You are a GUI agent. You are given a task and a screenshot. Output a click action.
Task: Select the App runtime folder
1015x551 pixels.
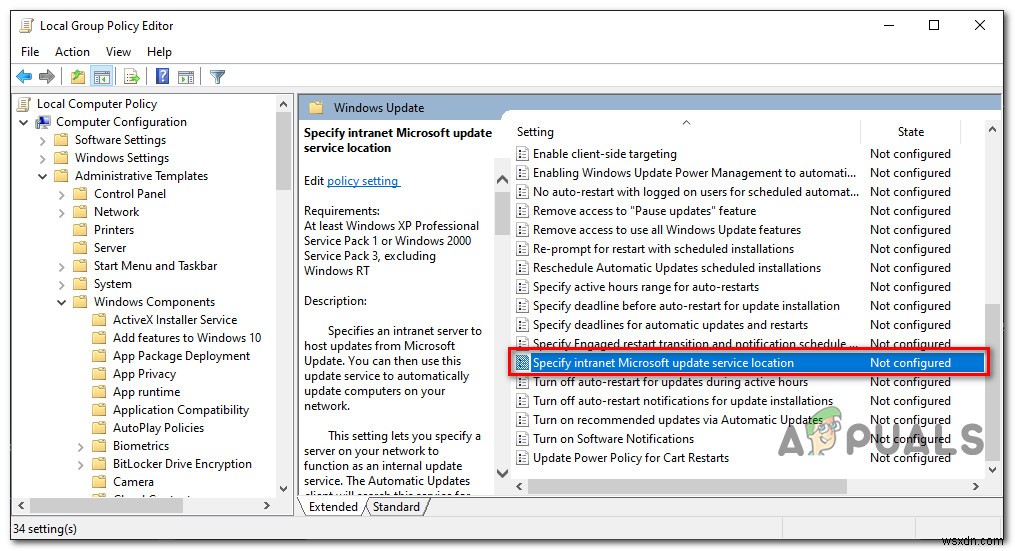pyautogui.click(x=146, y=392)
